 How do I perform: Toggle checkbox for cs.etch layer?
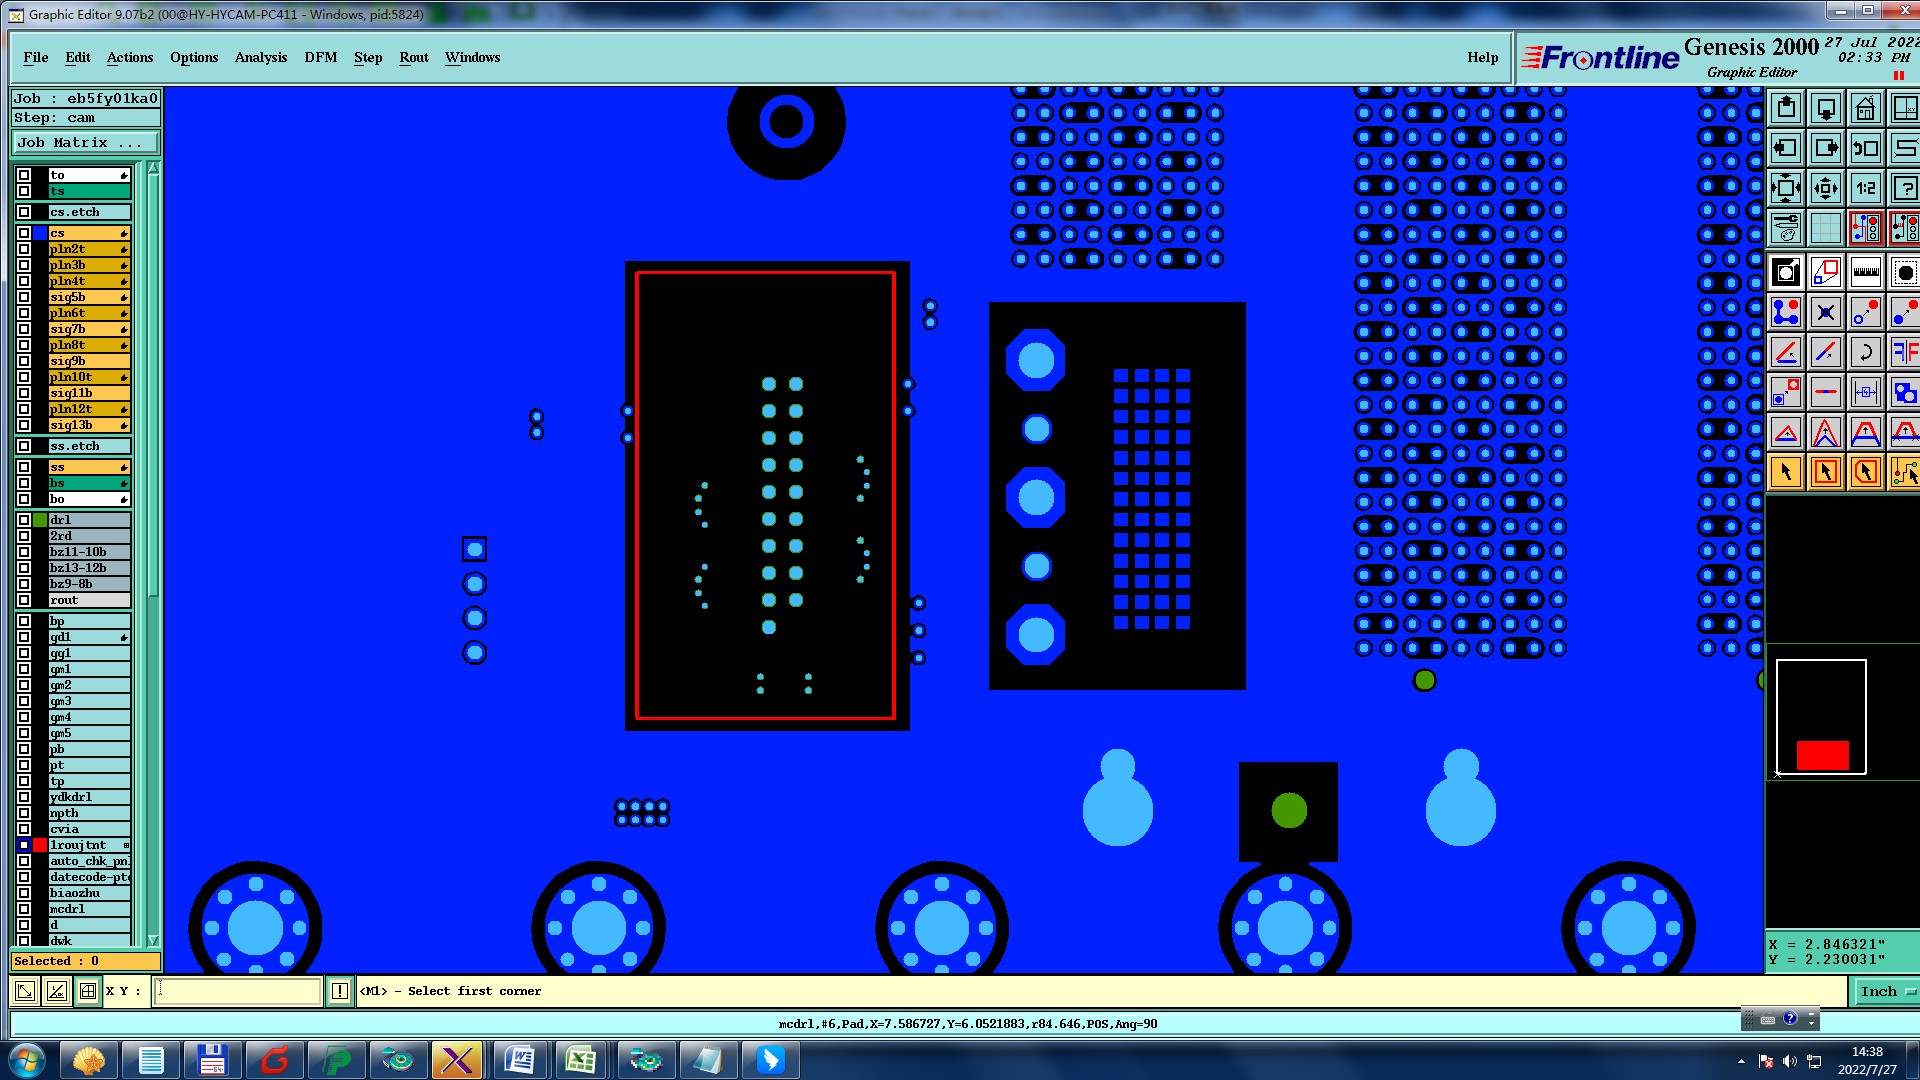pos(24,212)
